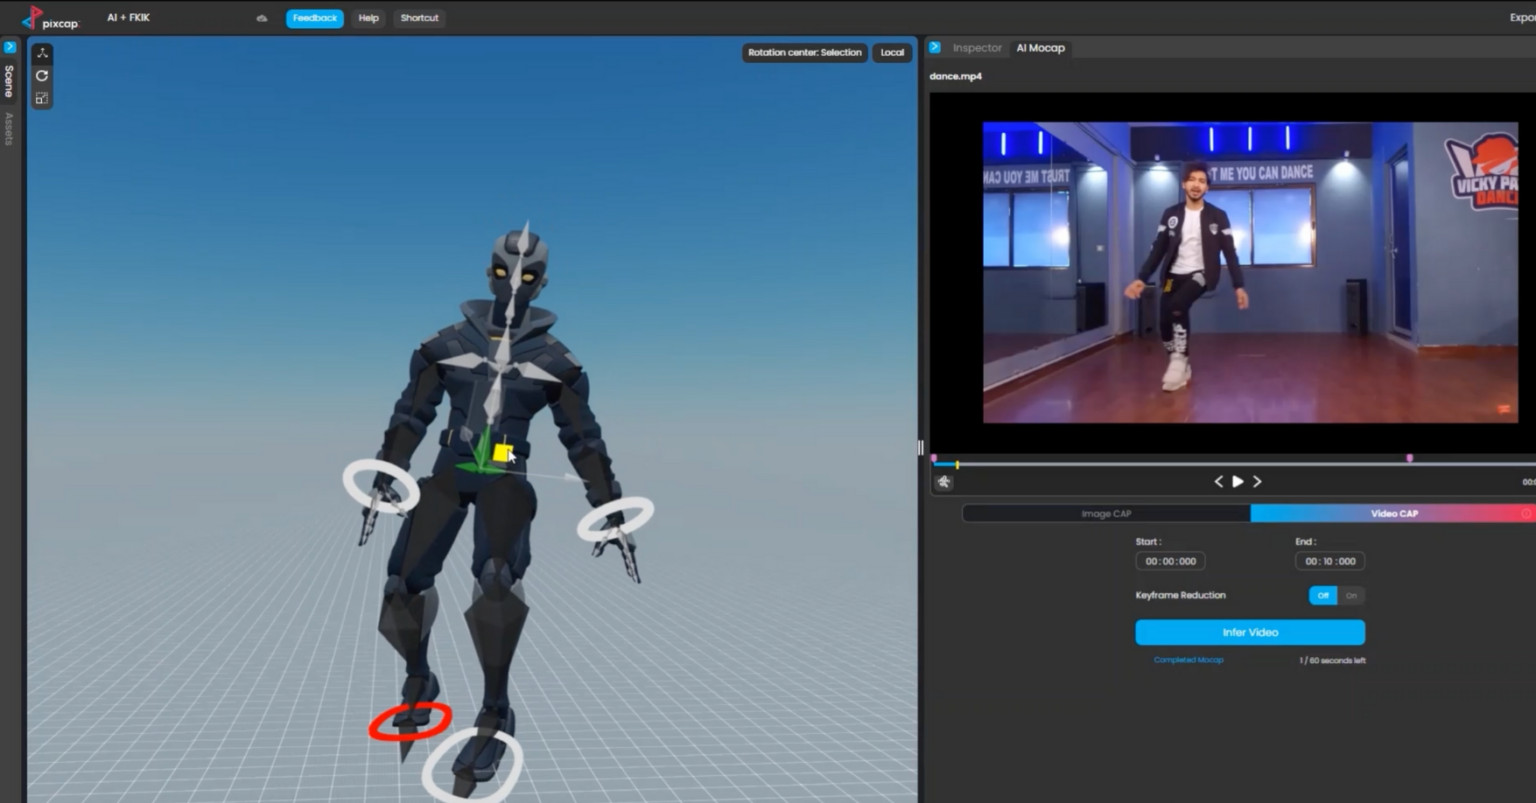Switch to the Image CAP tab

1106,513
